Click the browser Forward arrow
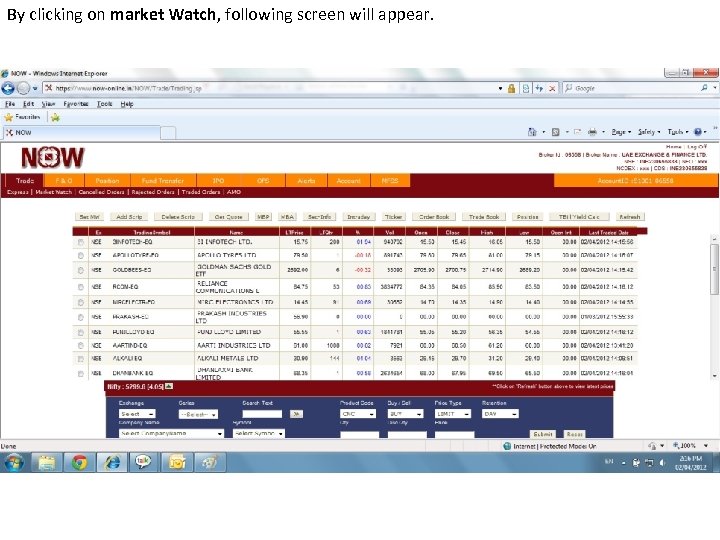The height and width of the screenshot is (540, 720). pos(23,88)
